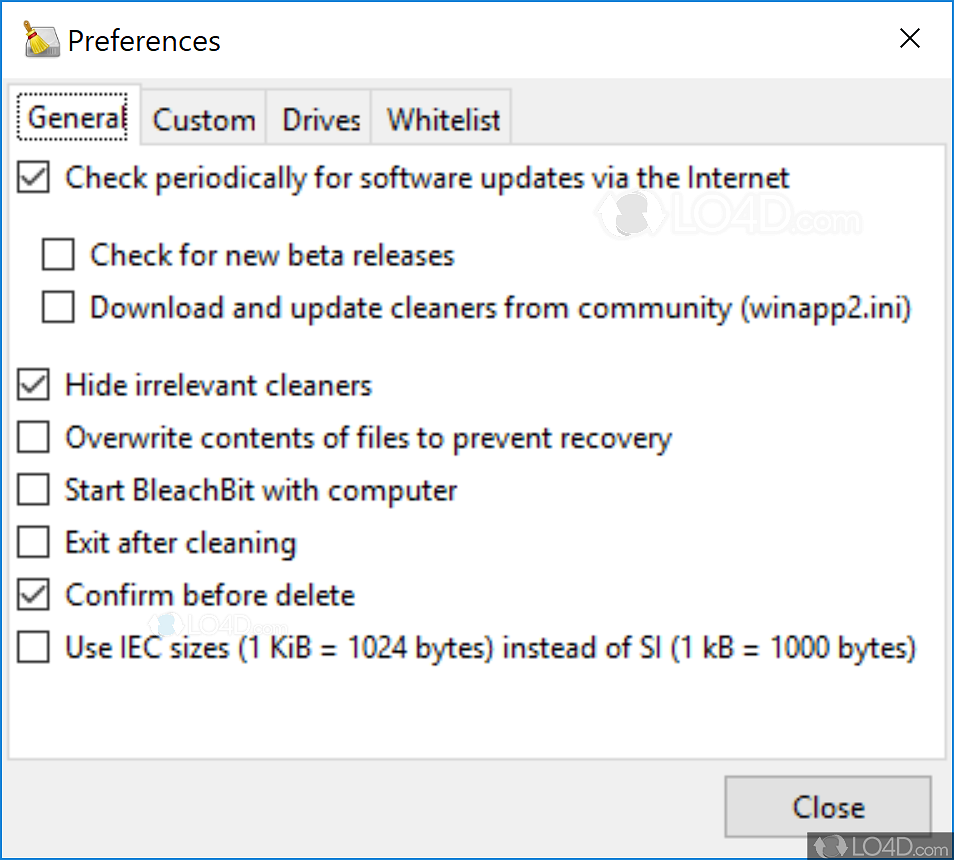
Task: Enable overwriting file contents to prevent recovery
Action: coord(32,437)
